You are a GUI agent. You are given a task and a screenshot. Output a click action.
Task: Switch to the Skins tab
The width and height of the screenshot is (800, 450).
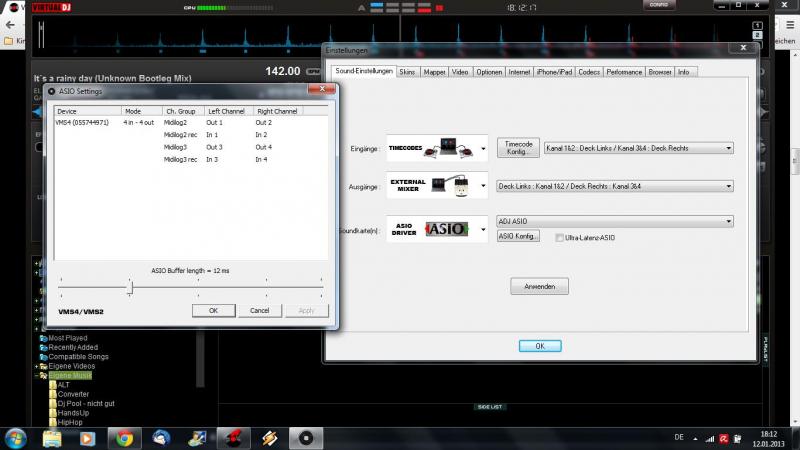[407, 72]
